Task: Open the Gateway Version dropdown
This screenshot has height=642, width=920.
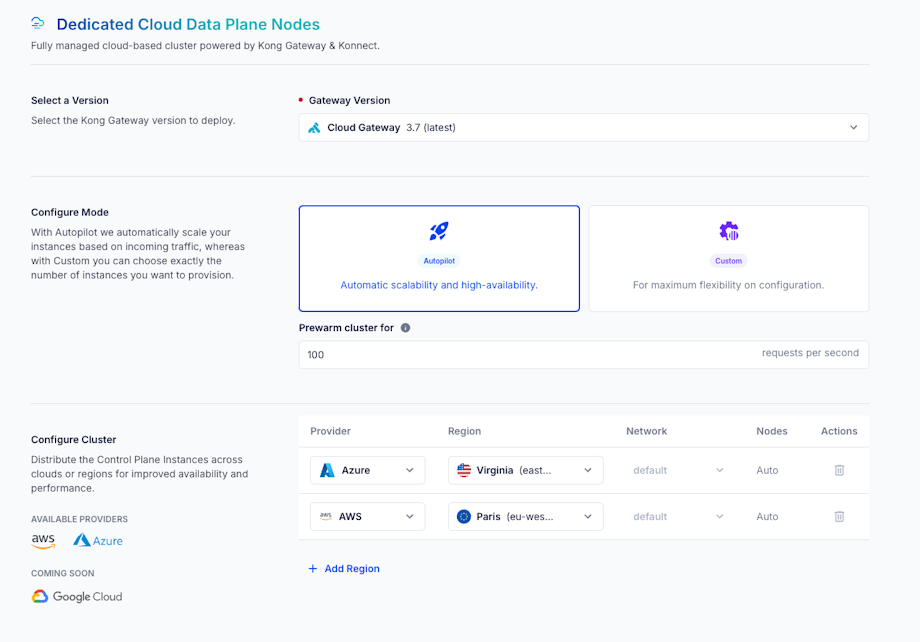Action: (x=854, y=127)
